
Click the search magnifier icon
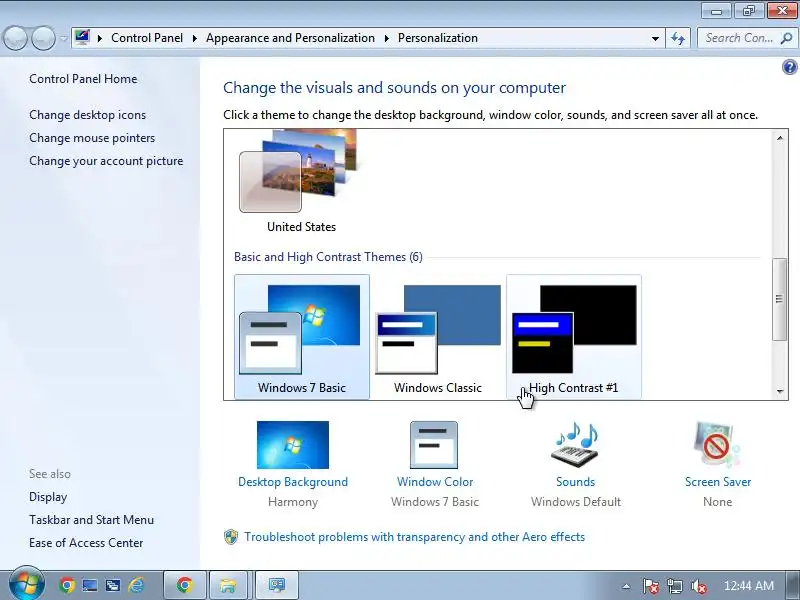coord(786,38)
